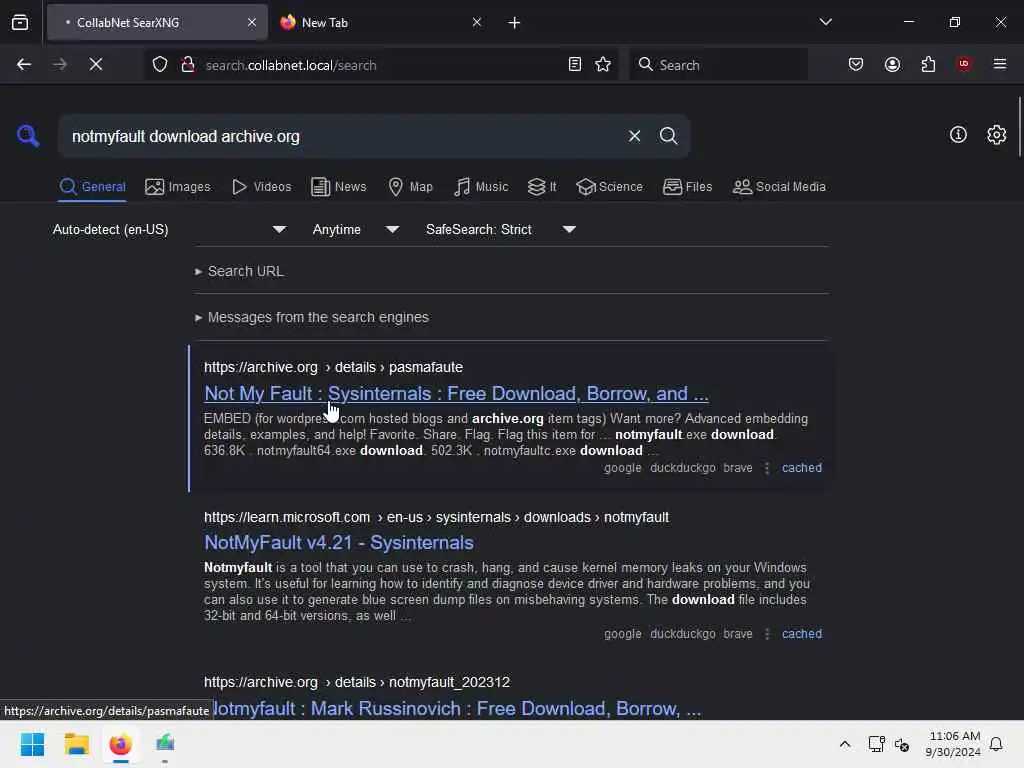The image size is (1024, 768).
Task: Switch to IT category
Action: point(542,187)
